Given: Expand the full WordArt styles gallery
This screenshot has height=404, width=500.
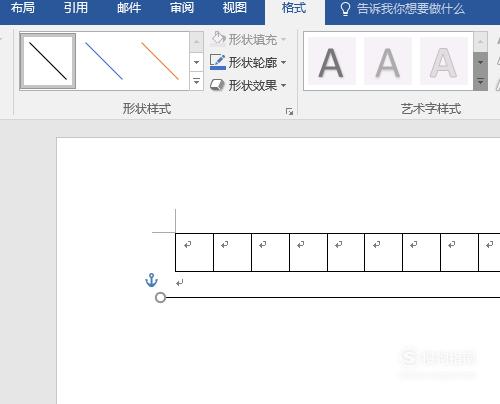Looking at the screenshot, I should 480,81.
